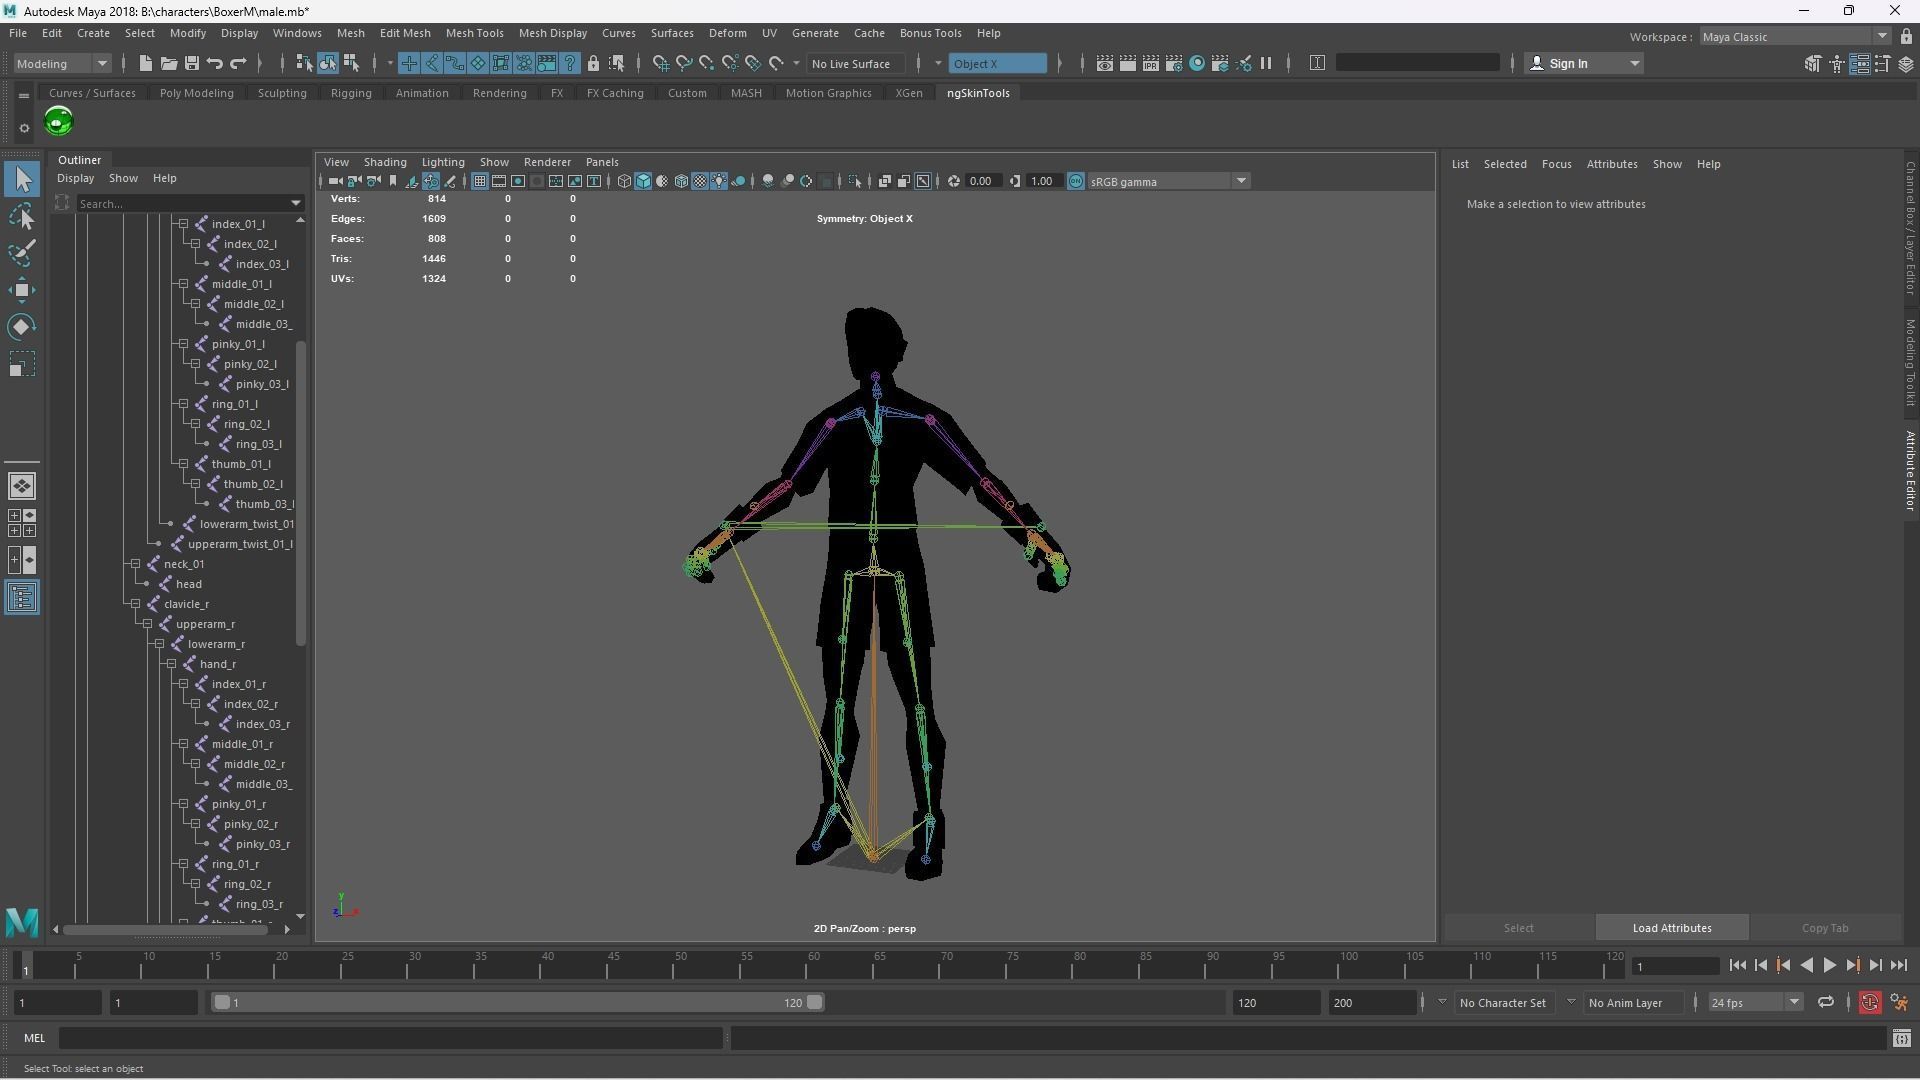The height and width of the screenshot is (1080, 1920).
Task: Open the Sign In dropdown
Action: pyautogui.click(x=1584, y=64)
